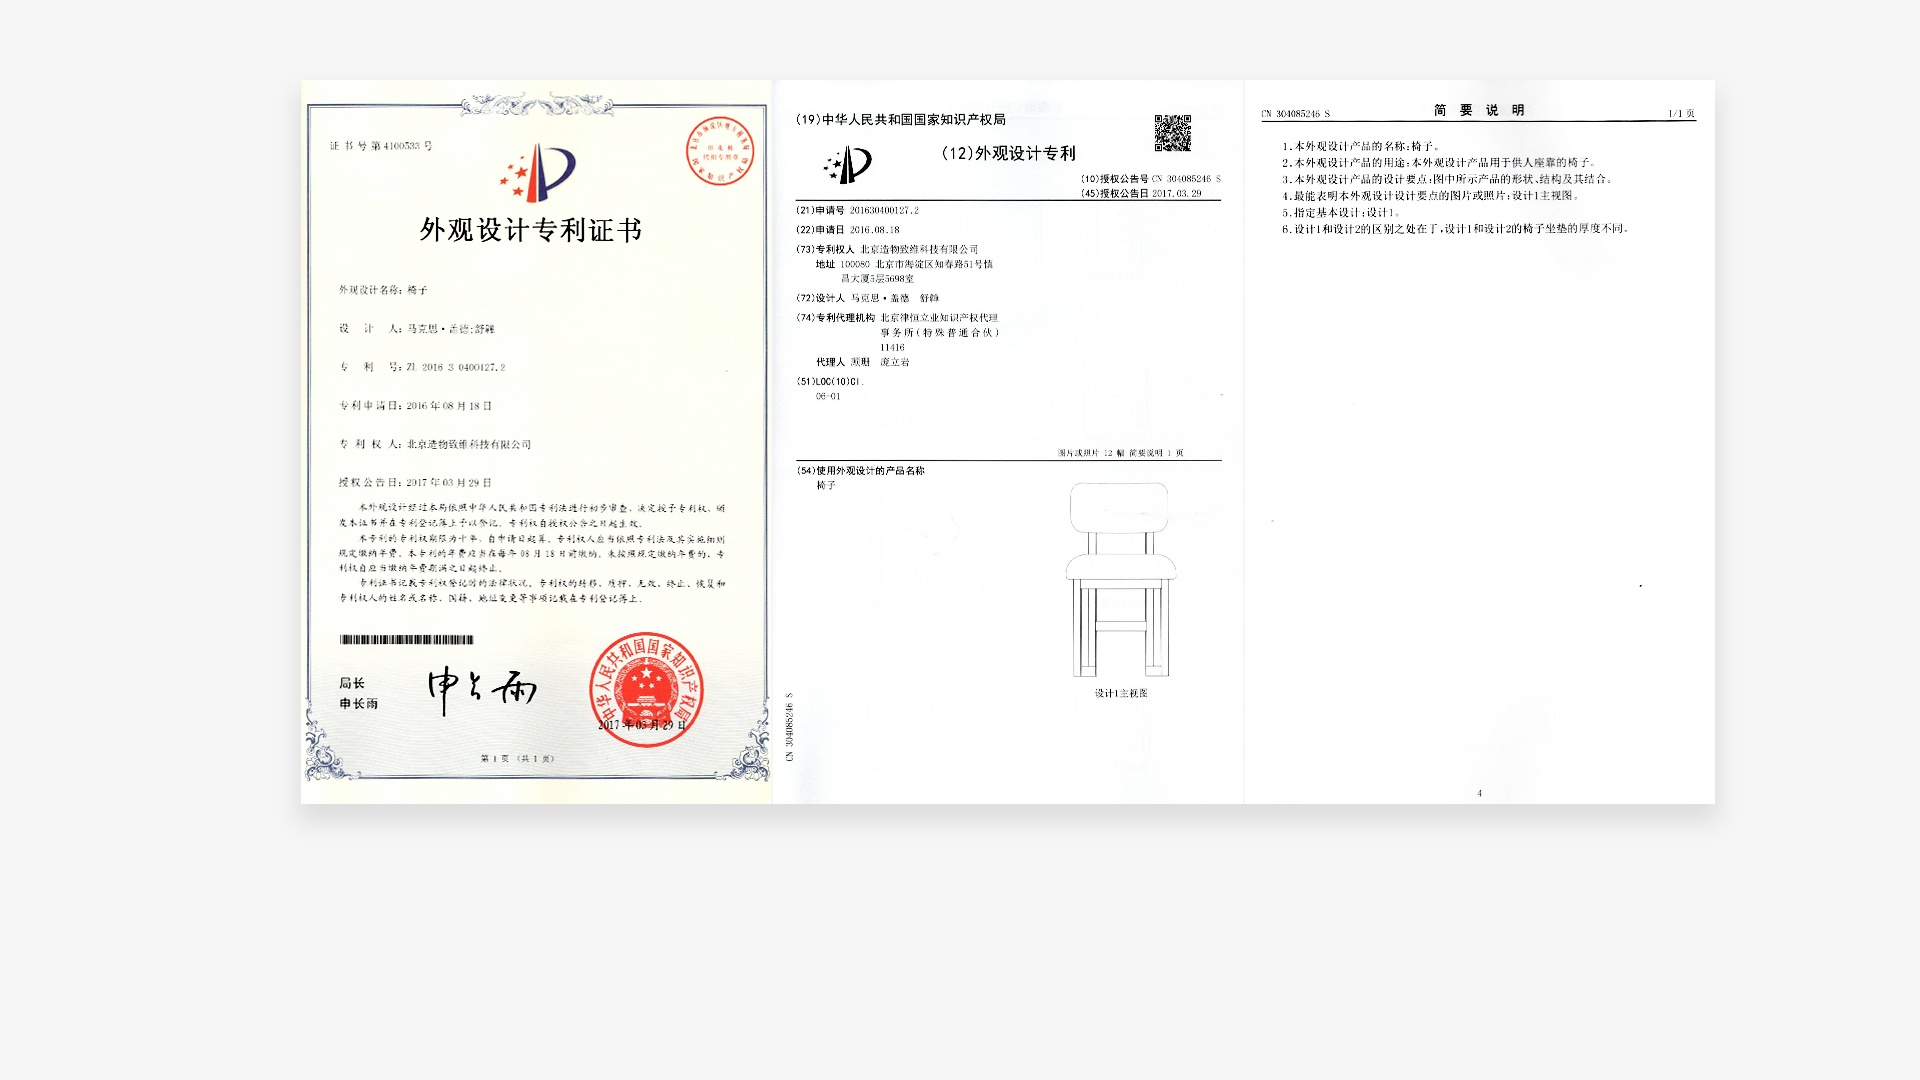The height and width of the screenshot is (1080, 1920).
Task: Click 专利申请日：2016年08月18日
Action: pyautogui.click(x=416, y=406)
